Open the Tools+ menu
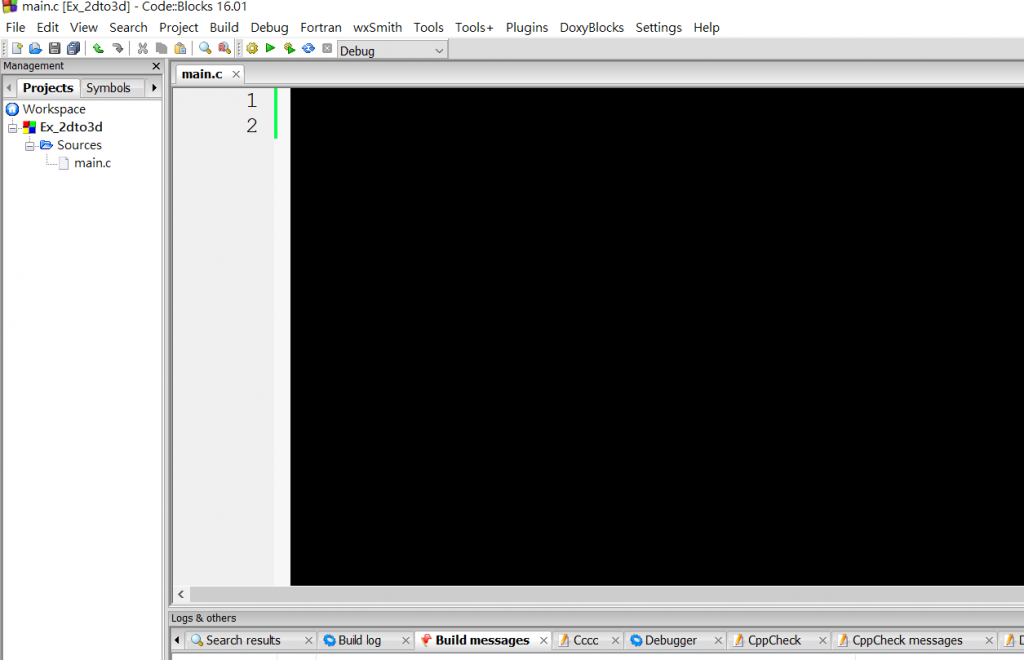1024x660 pixels. point(474,27)
